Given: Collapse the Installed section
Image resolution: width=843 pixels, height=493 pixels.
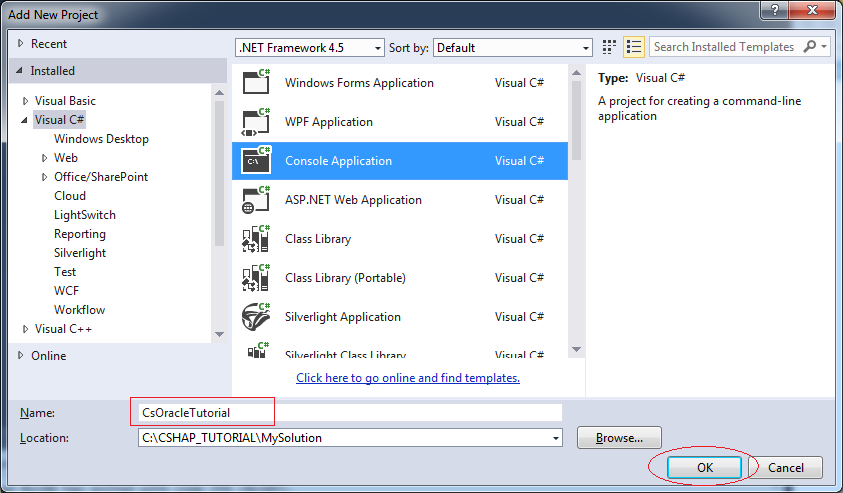Looking at the screenshot, I should (20, 70).
